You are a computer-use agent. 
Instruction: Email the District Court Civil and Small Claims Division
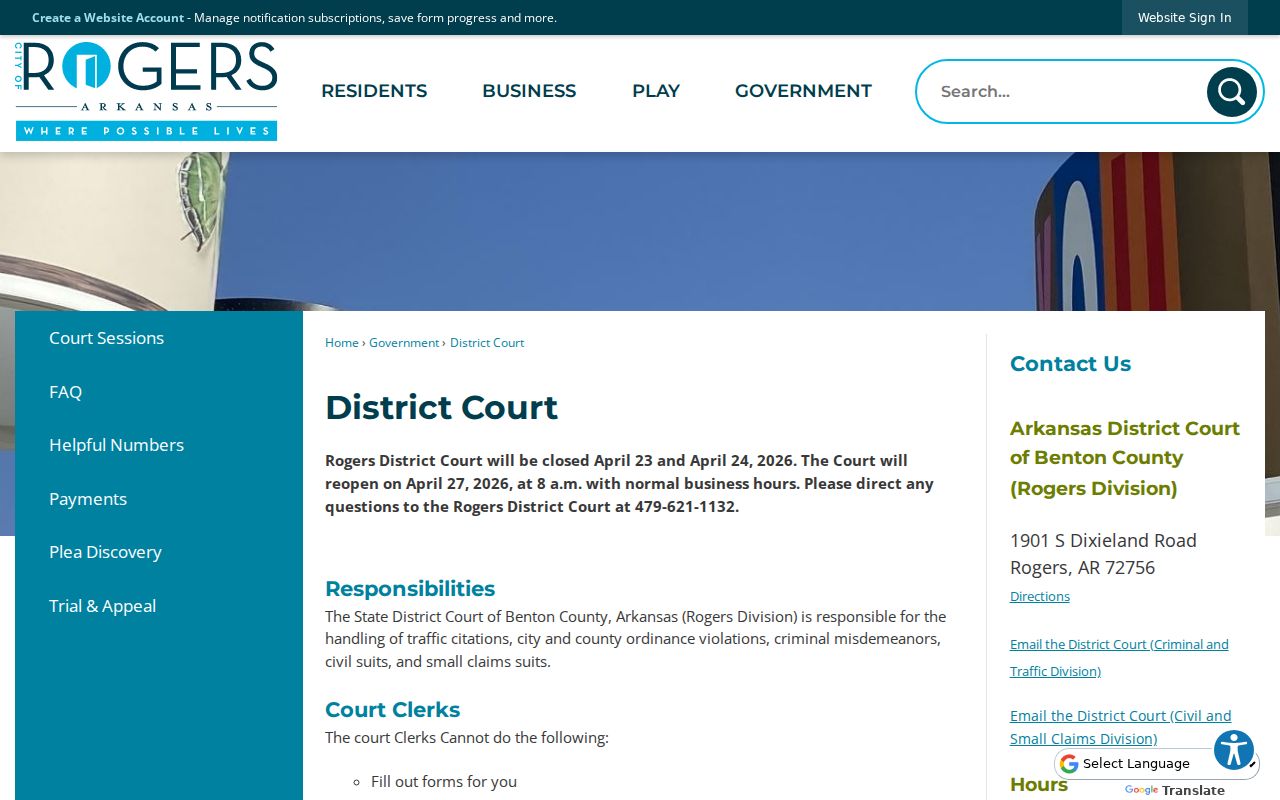coord(1120,727)
